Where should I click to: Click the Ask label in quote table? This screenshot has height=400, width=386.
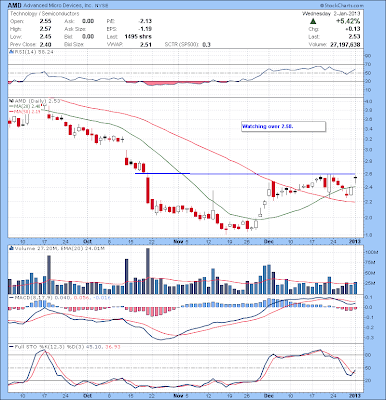[69, 21]
